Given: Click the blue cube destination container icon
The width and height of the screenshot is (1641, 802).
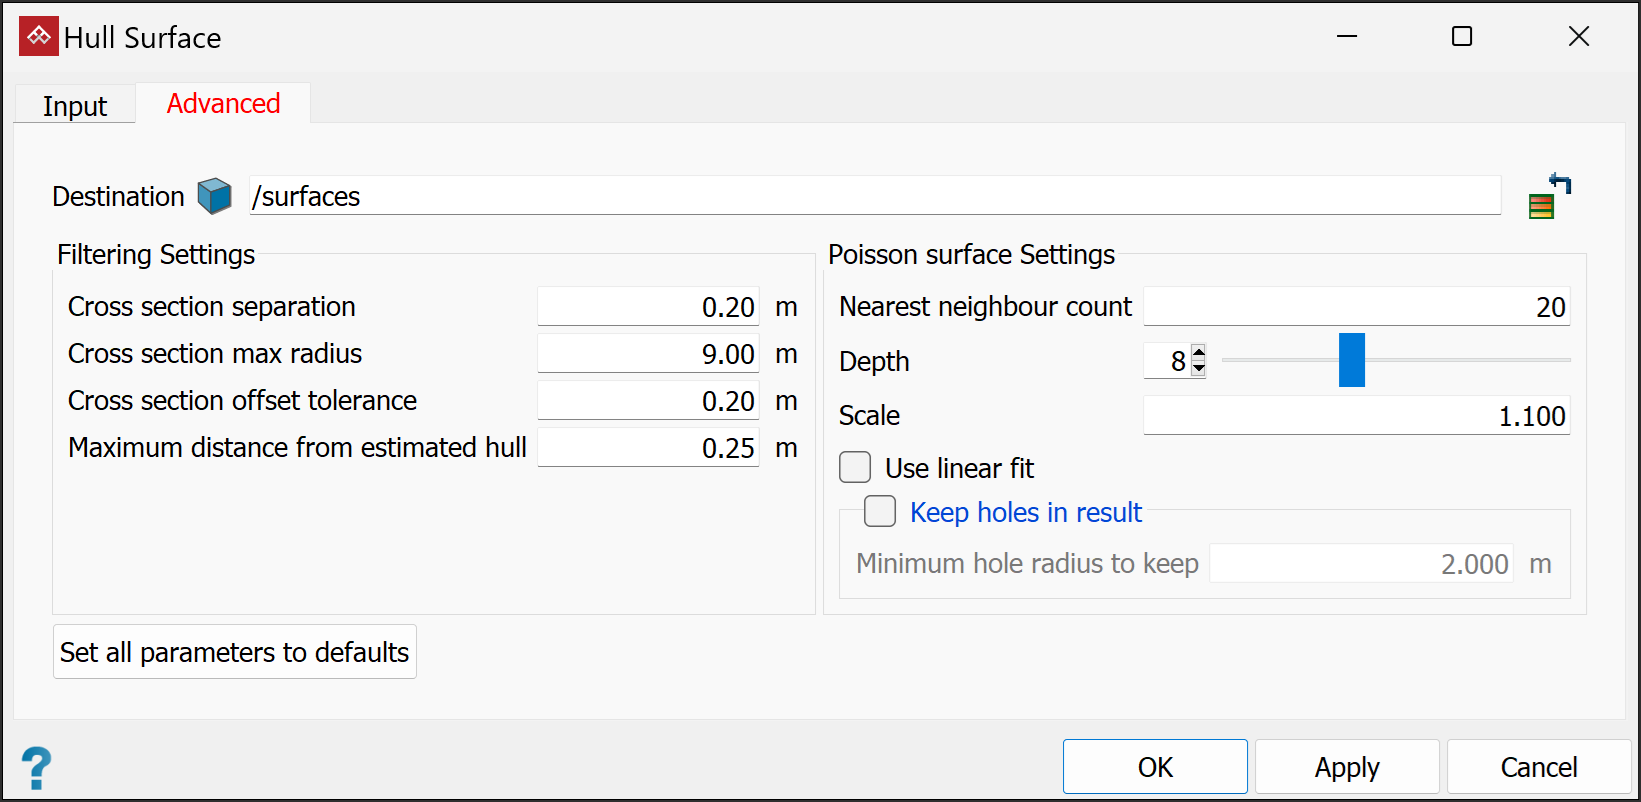Looking at the screenshot, I should 214,196.
